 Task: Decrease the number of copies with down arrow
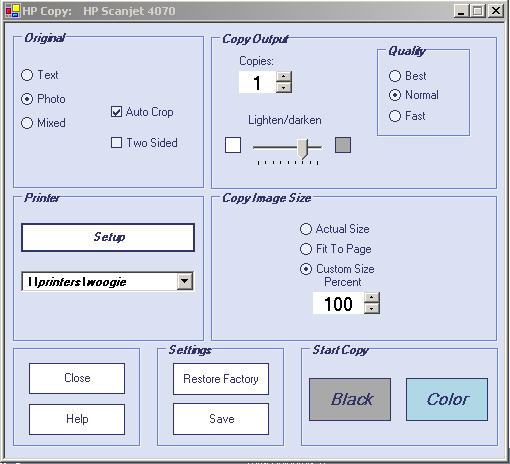pos(284,87)
